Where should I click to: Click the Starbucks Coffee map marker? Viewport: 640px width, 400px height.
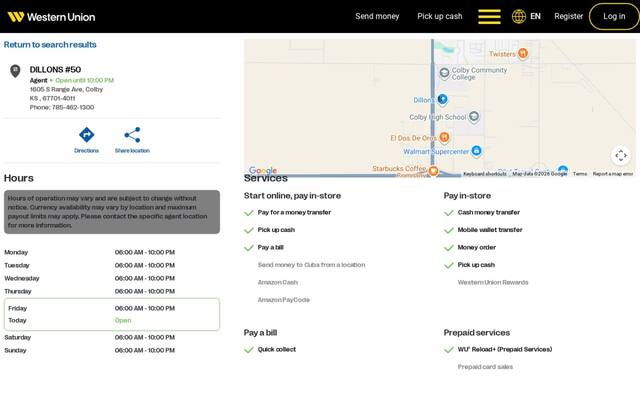433,171
